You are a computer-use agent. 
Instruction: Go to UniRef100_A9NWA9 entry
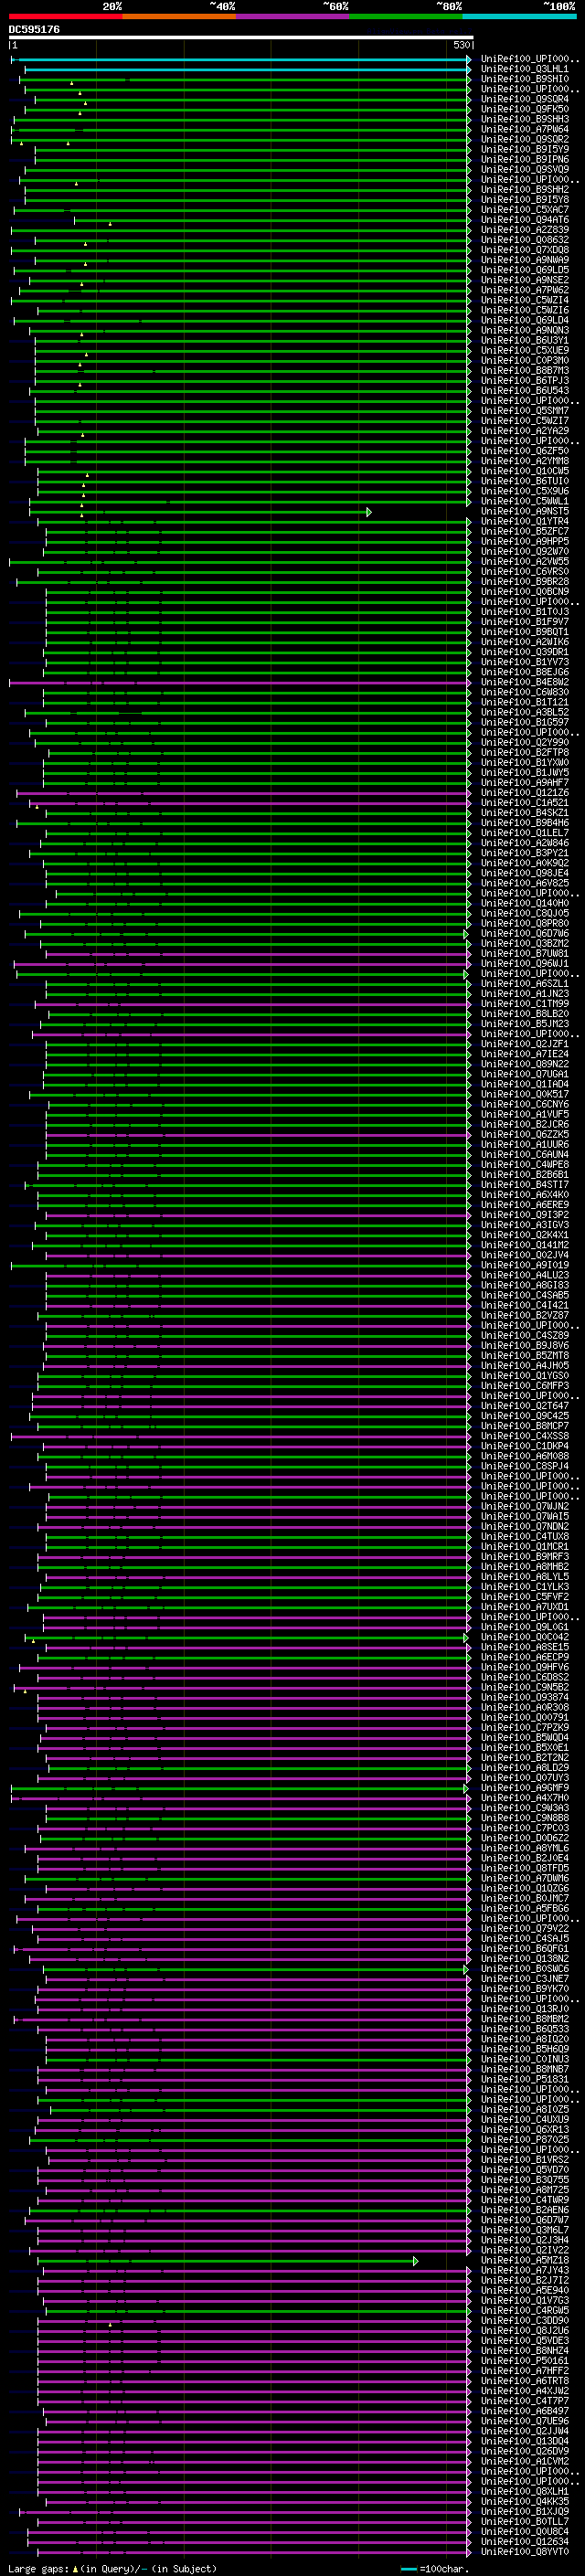(525, 260)
